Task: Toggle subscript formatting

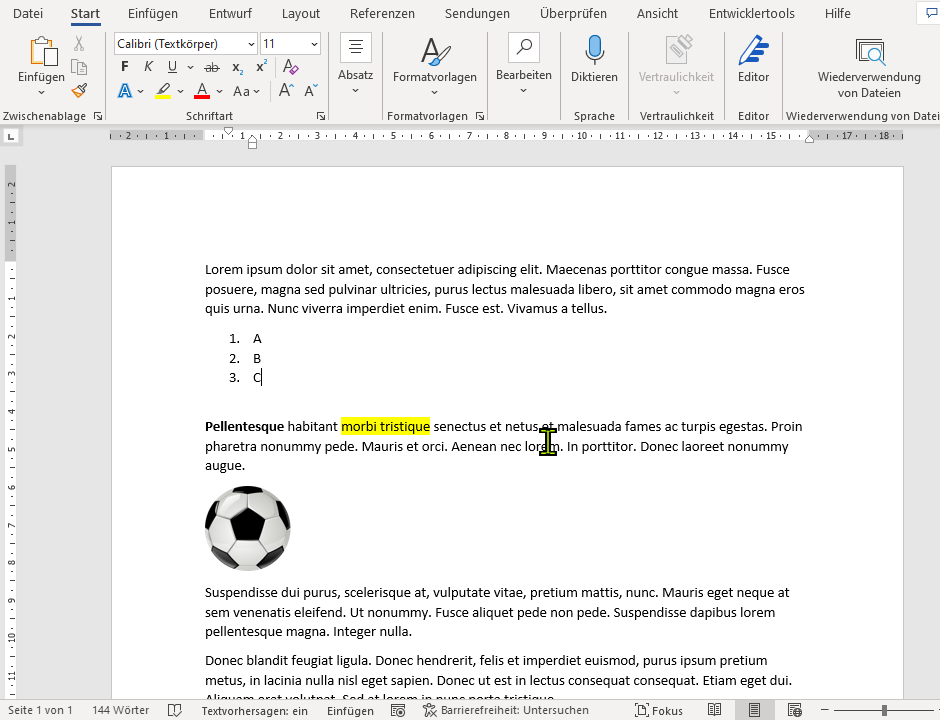Action: click(237, 67)
